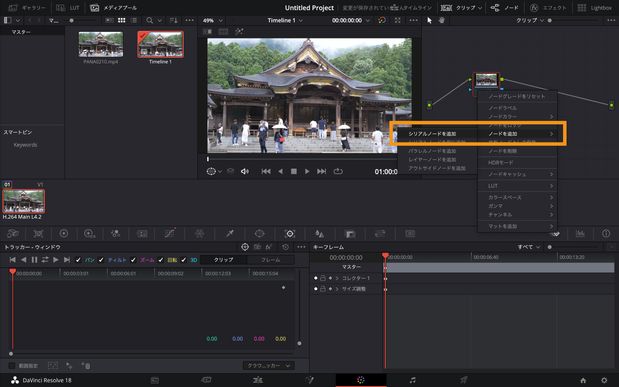Toggle viewer audio mute speaker icon
The height and width of the screenshot is (387, 619).
coord(245,171)
